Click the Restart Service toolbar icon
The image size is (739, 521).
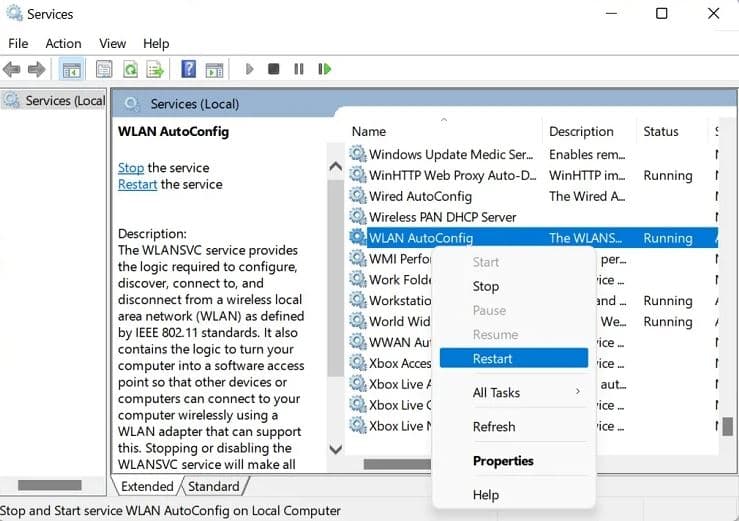[324, 69]
